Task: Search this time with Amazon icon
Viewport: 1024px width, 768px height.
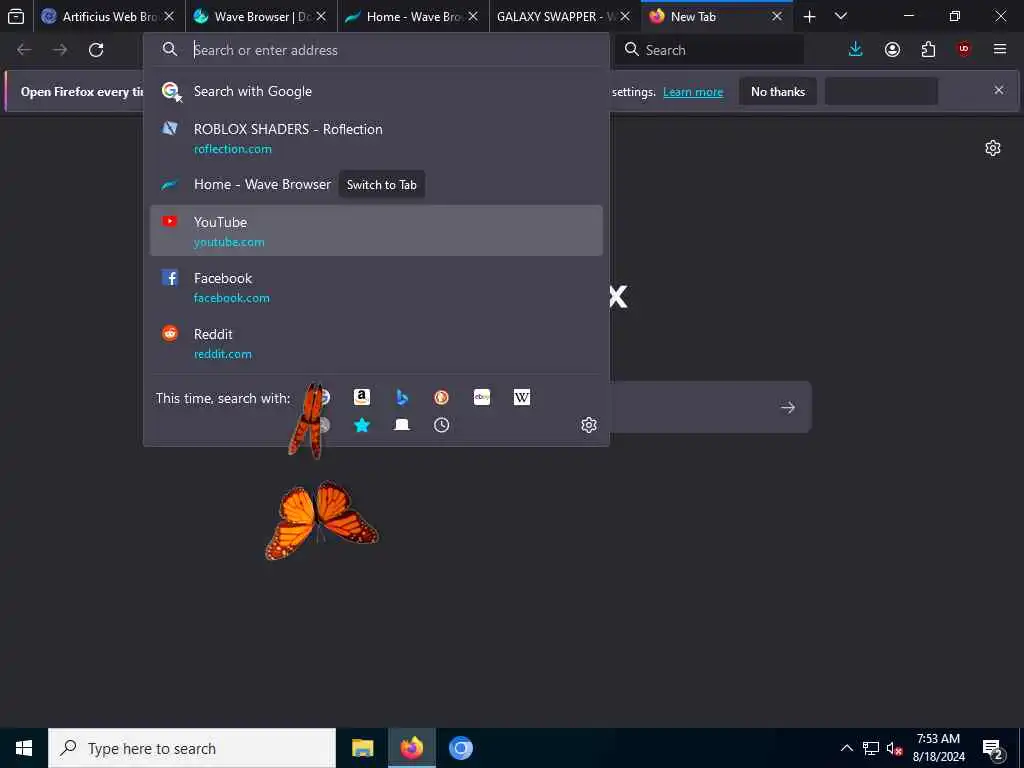Action: coord(362,397)
